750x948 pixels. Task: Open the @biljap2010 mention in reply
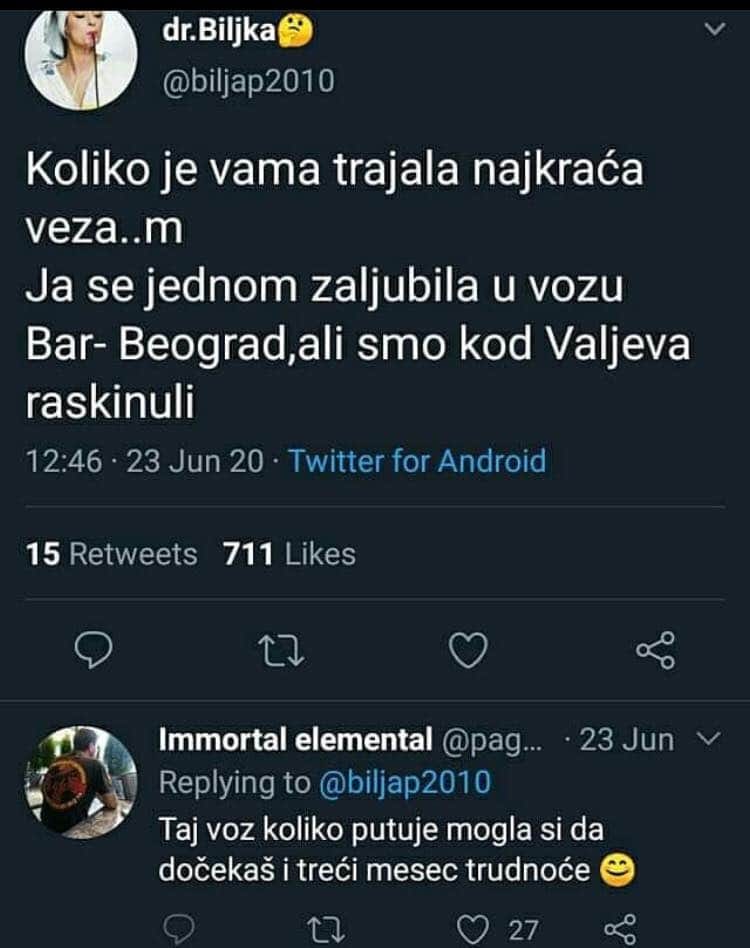point(405,783)
